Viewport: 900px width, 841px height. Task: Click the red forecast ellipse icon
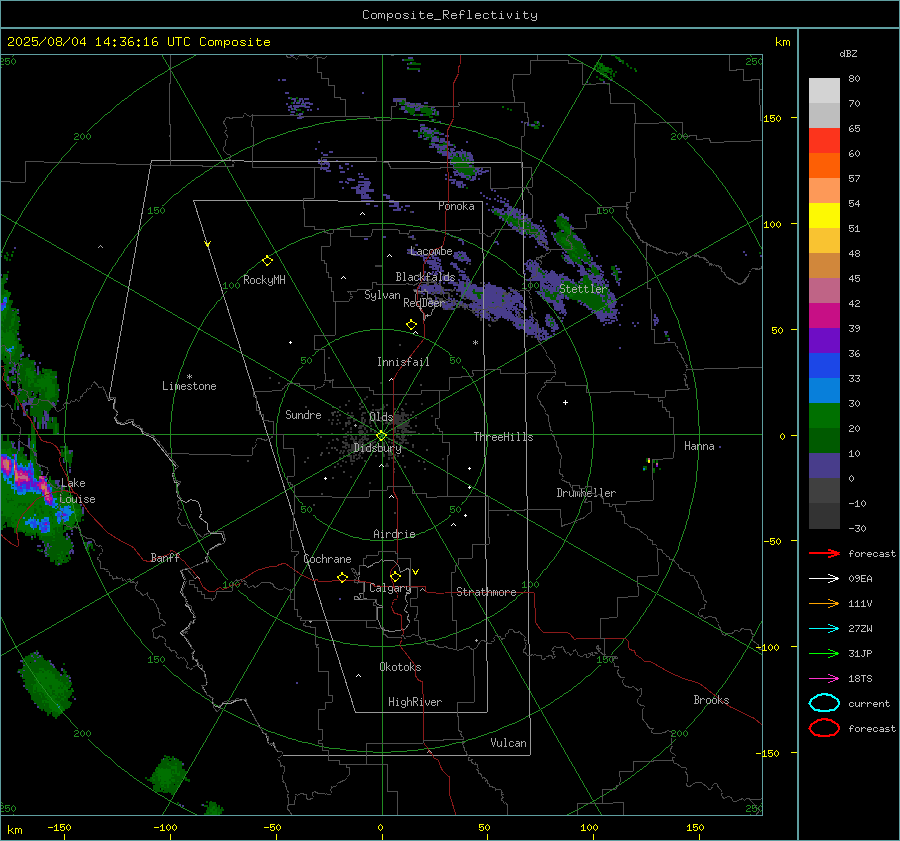point(824,728)
